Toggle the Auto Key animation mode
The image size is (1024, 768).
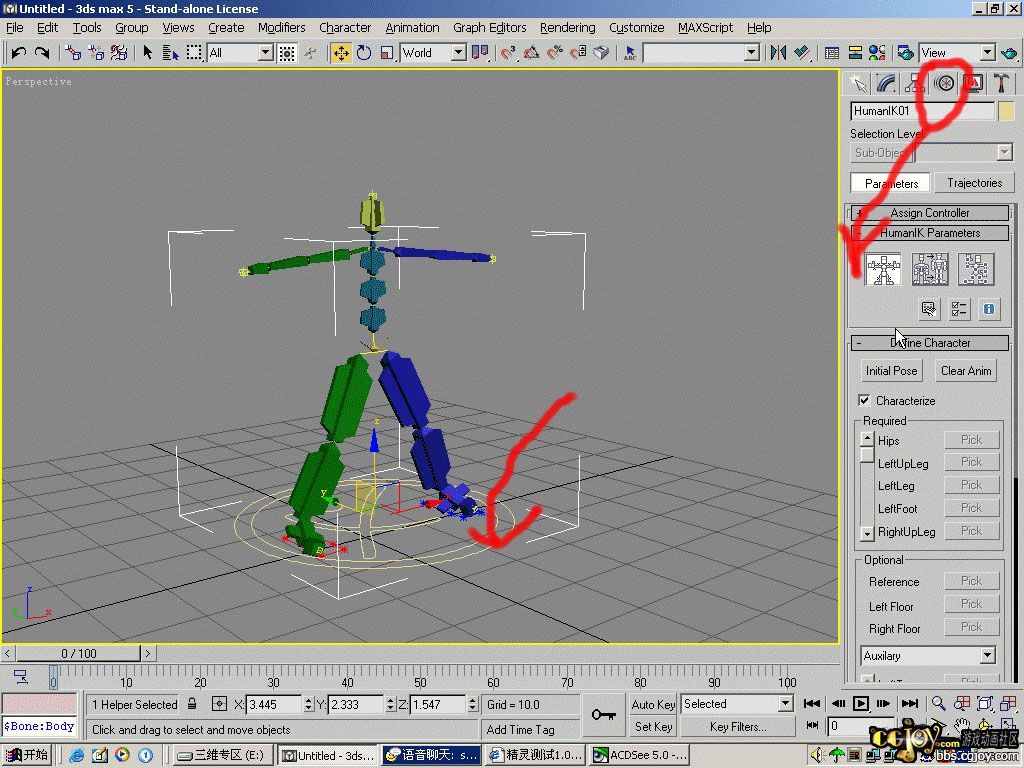pyautogui.click(x=654, y=704)
